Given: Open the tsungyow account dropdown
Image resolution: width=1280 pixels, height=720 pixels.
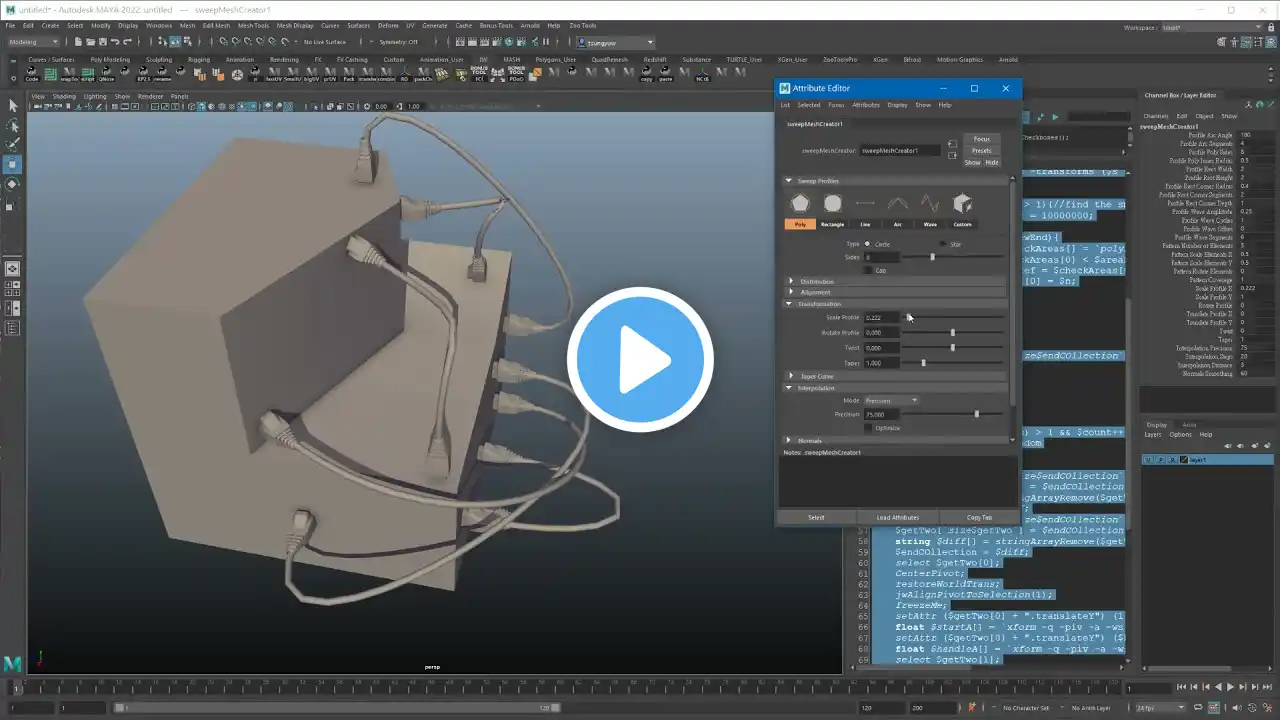Looking at the screenshot, I should click(x=615, y=43).
